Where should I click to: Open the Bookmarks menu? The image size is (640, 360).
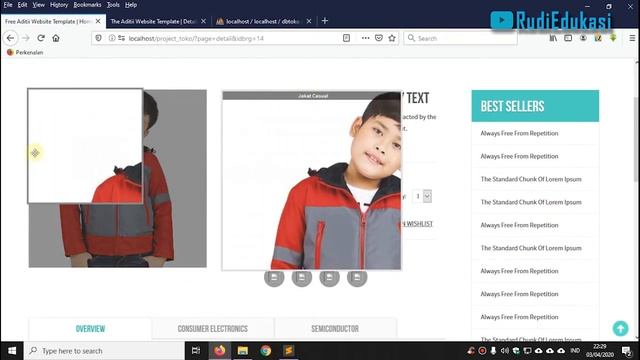(x=87, y=5)
